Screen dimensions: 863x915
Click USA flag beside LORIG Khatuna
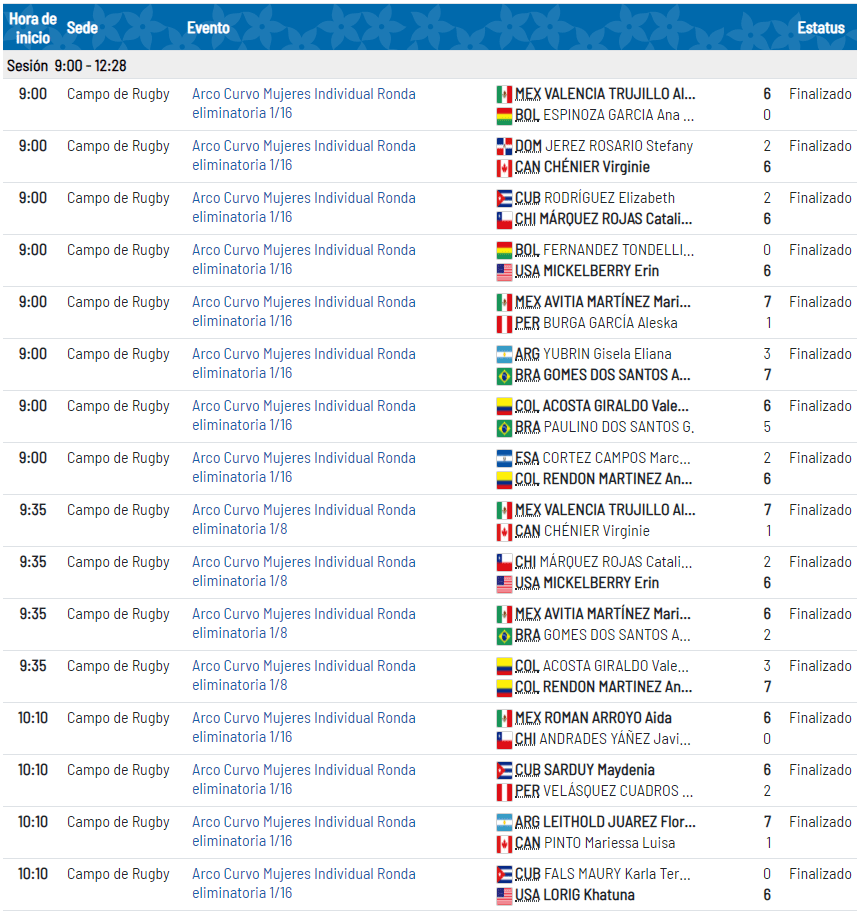pyautogui.click(x=504, y=895)
